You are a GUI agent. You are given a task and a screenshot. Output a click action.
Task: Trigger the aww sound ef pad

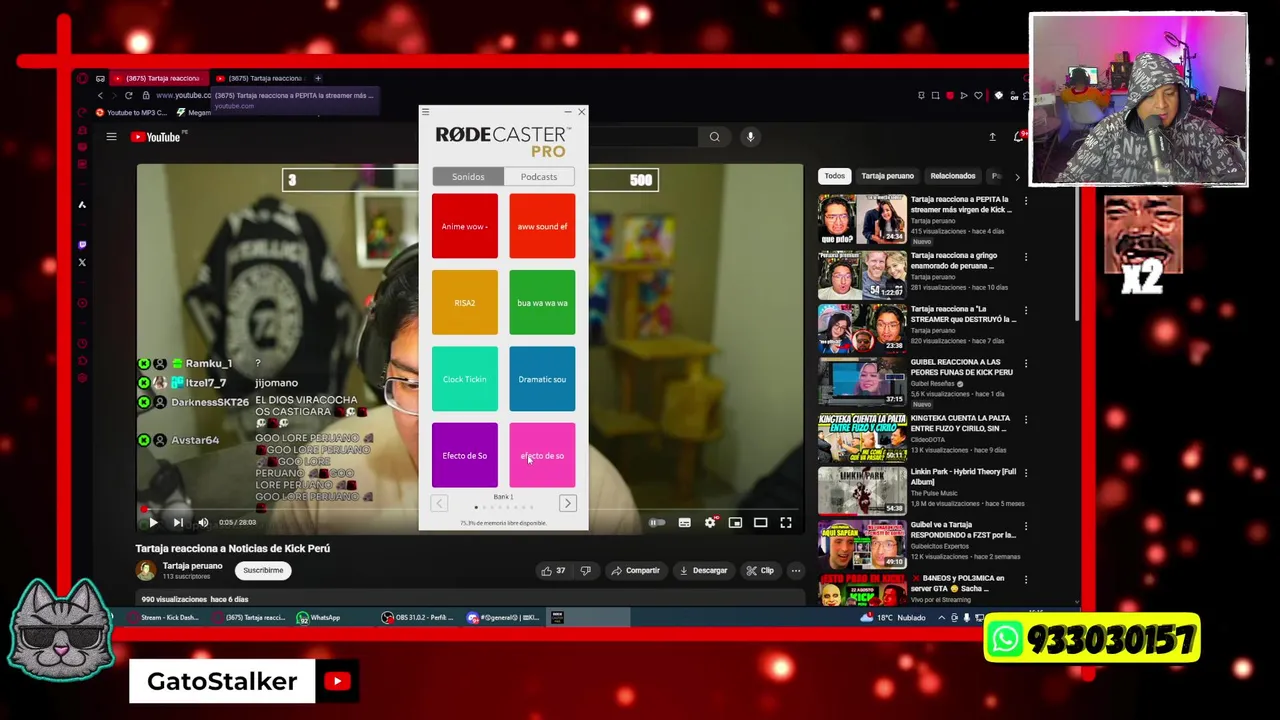(x=542, y=226)
